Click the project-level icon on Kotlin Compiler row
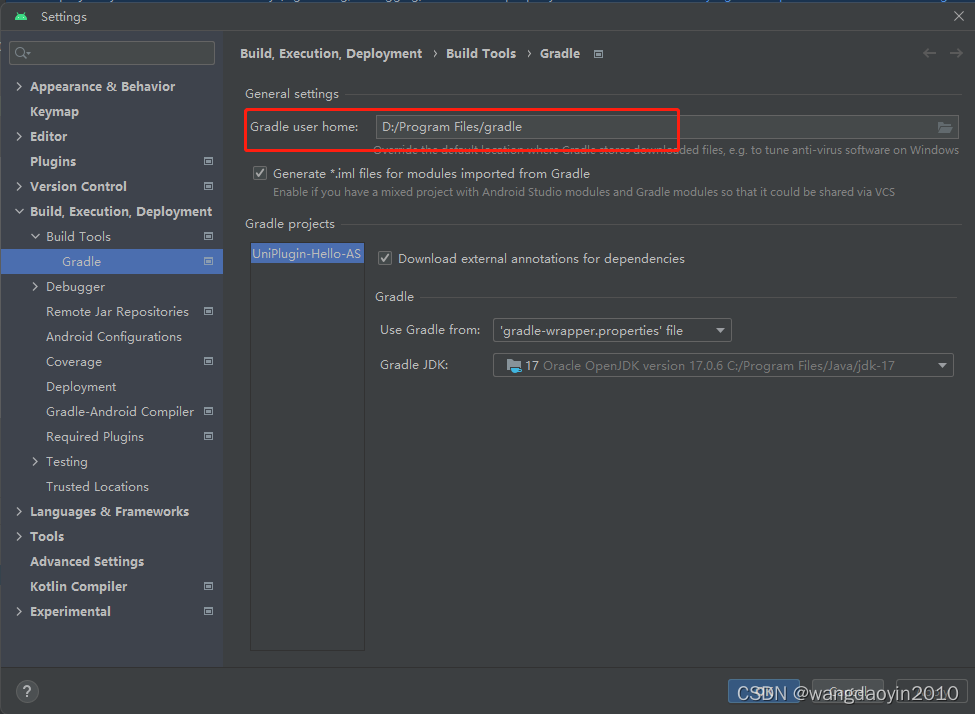 (208, 586)
